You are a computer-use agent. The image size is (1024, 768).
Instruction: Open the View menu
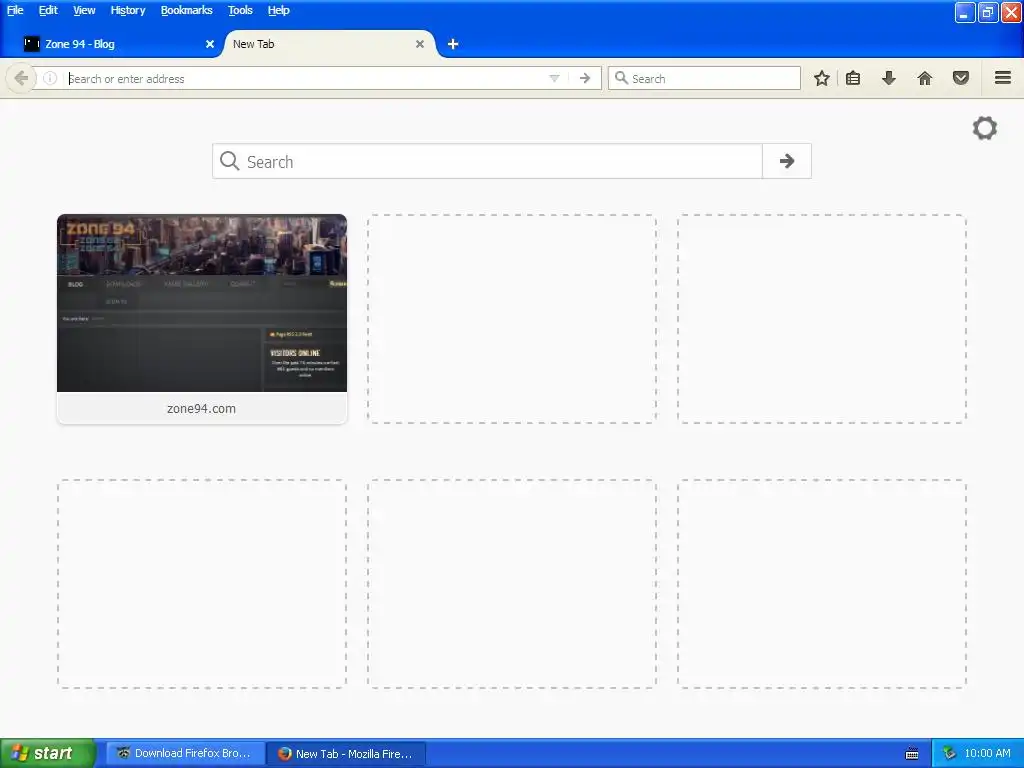pyautogui.click(x=84, y=10)
